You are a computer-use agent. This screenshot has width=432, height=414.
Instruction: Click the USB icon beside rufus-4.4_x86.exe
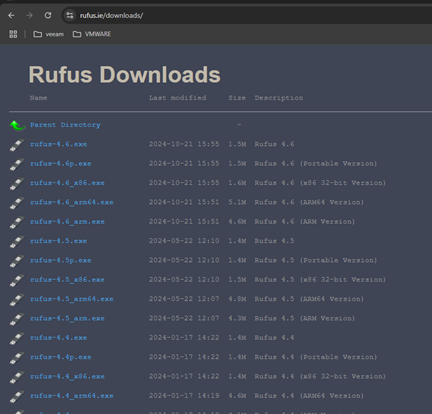[17, 377]
